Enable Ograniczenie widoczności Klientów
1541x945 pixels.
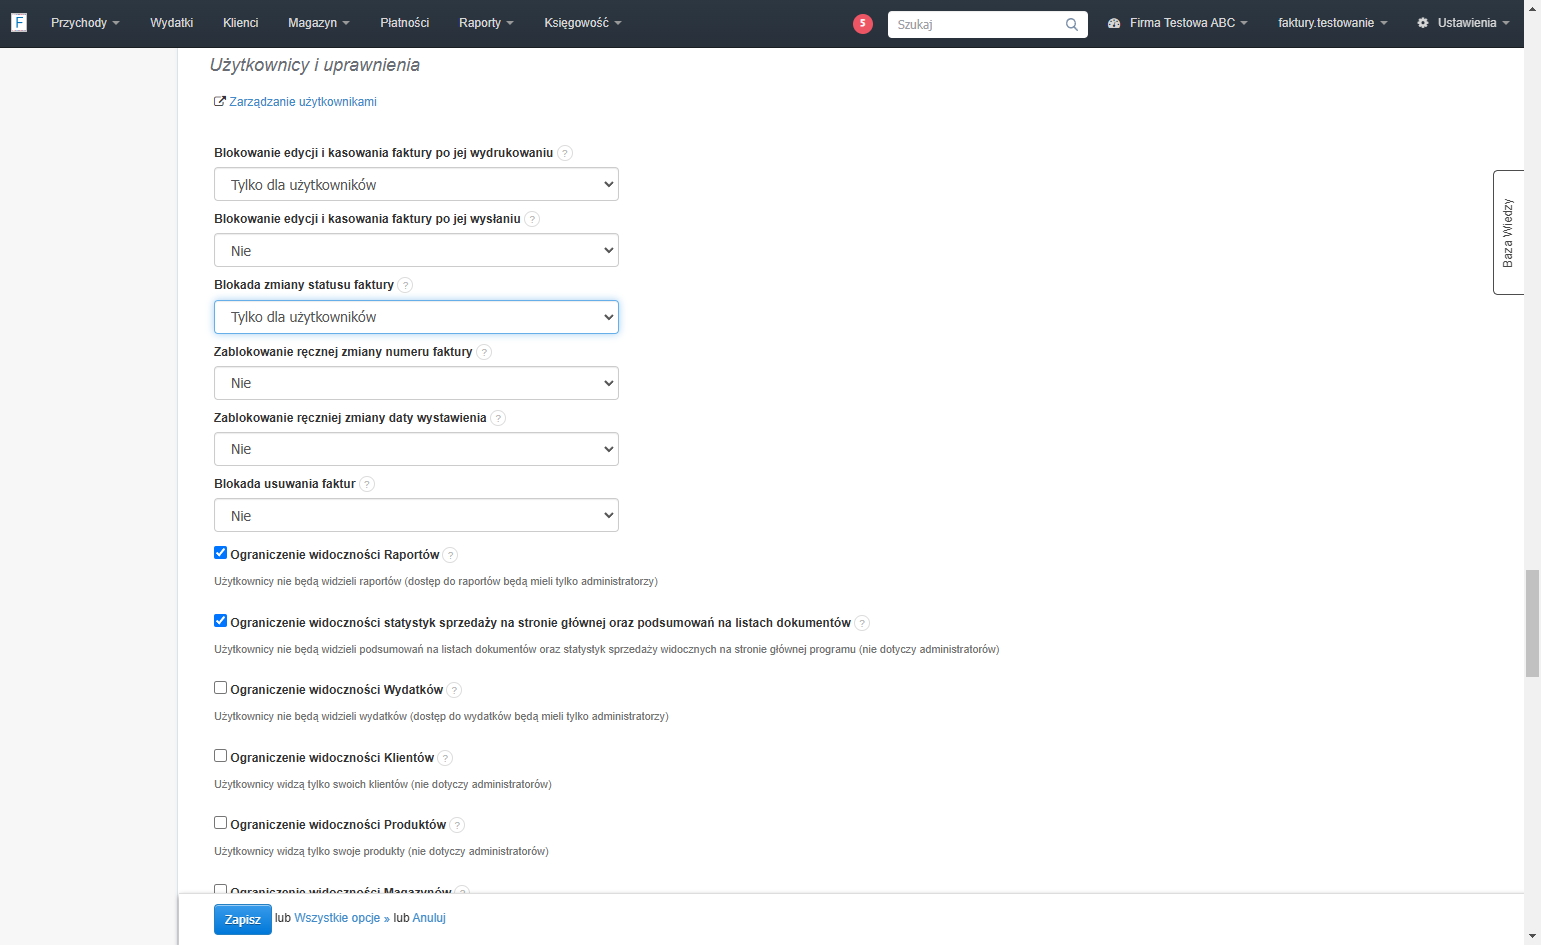point(220,756)
